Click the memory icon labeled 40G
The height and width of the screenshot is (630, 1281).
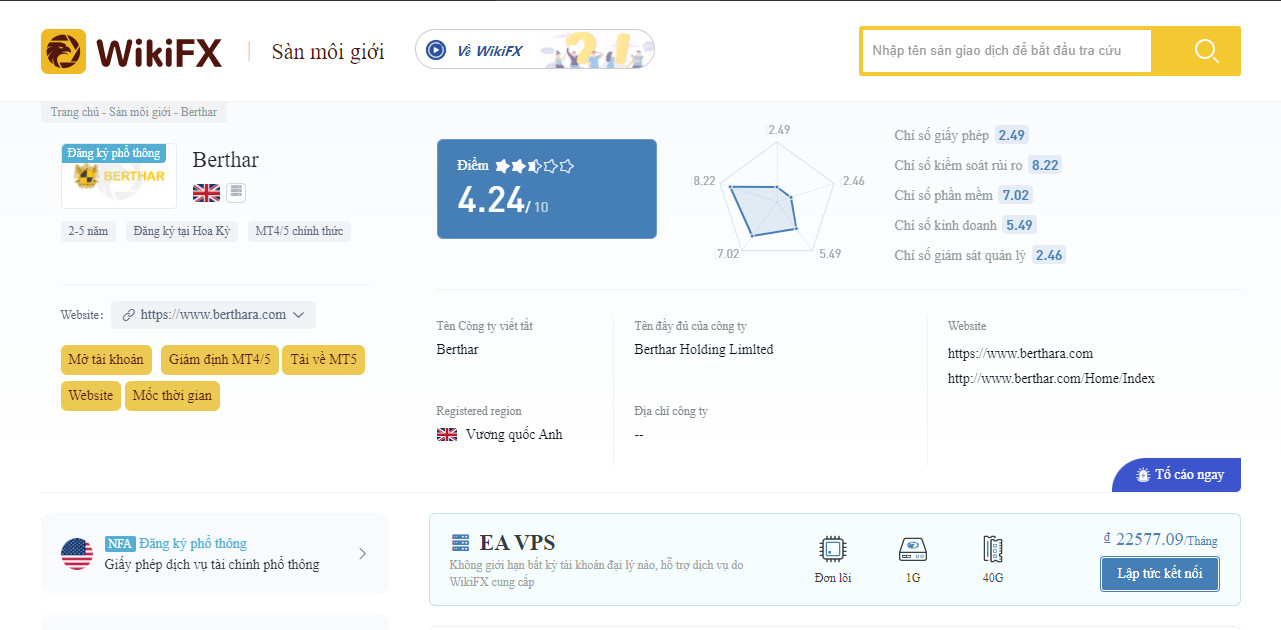pyautogui.click(x=992, y=549)
